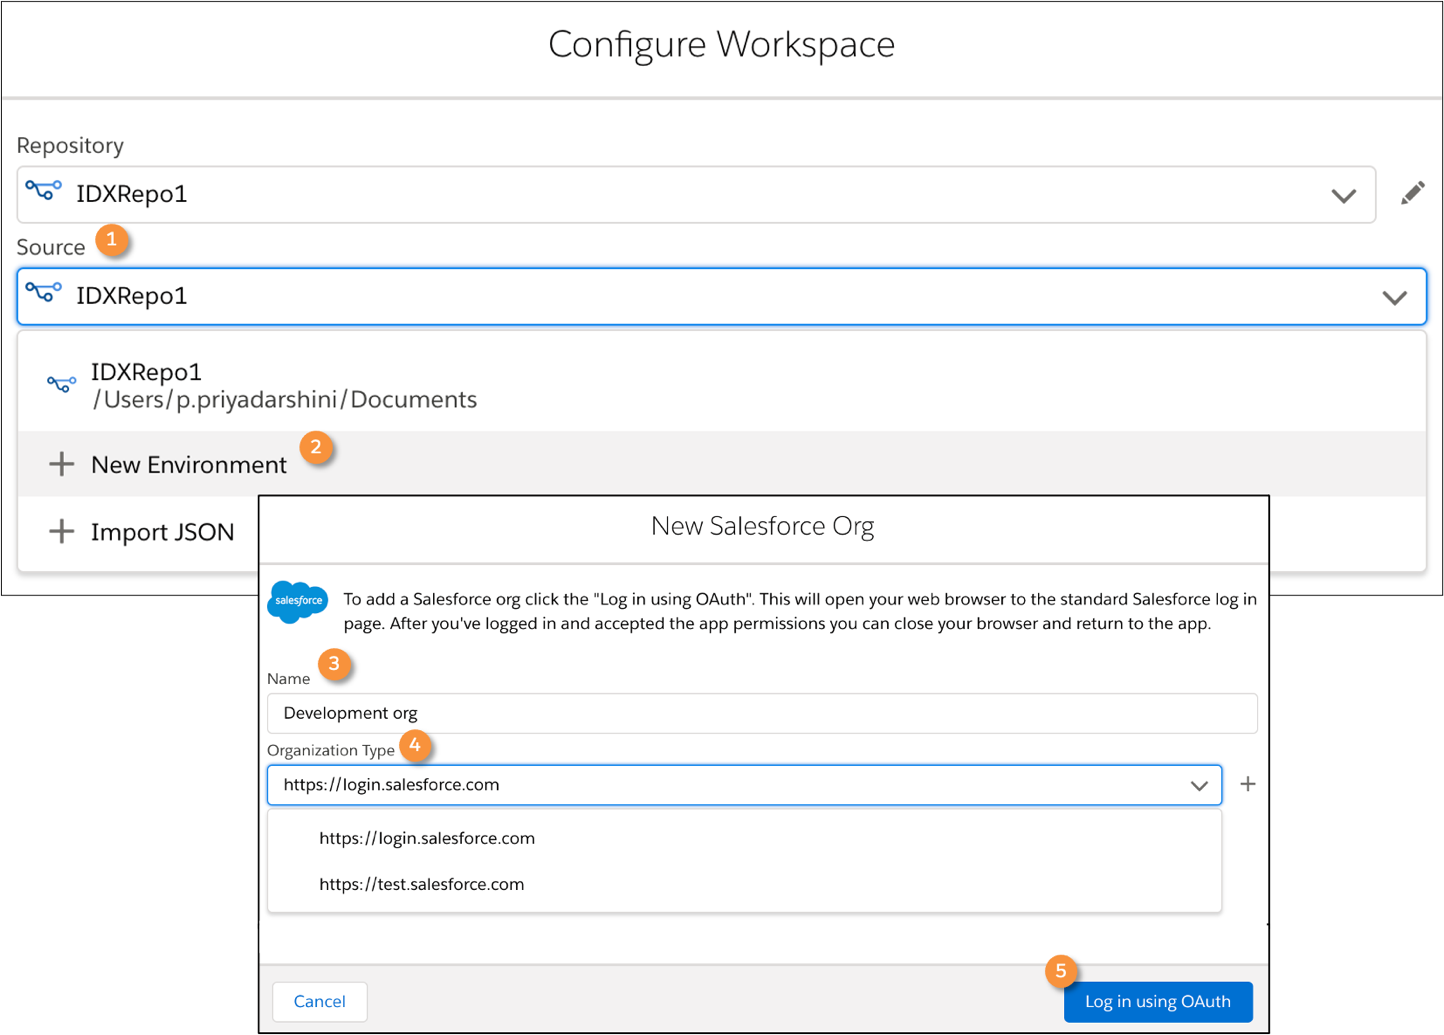Viewport: 1444px width, 1035px height.
Task: Click the Configure Workspace title
Action: (721, 44)
